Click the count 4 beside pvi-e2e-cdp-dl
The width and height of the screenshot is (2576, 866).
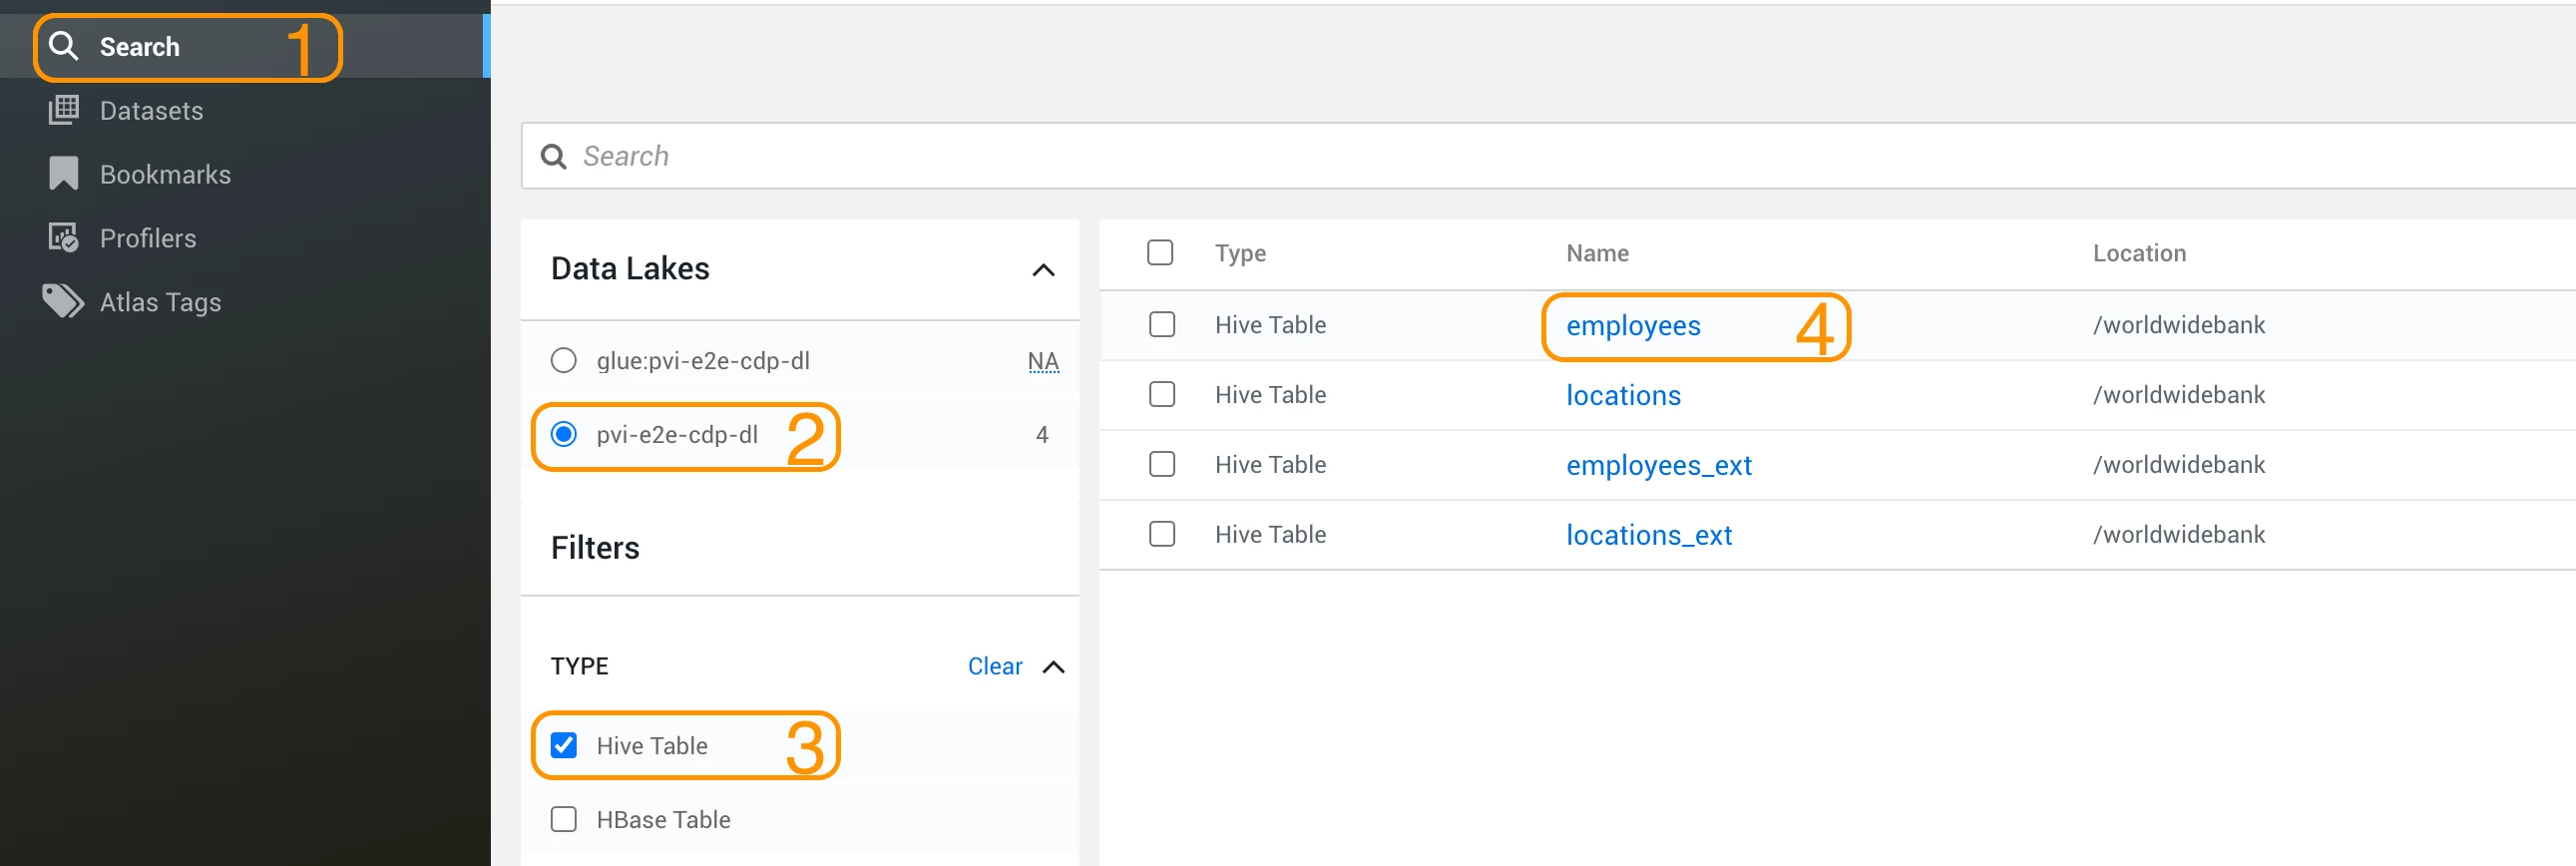click(1042, 434)
